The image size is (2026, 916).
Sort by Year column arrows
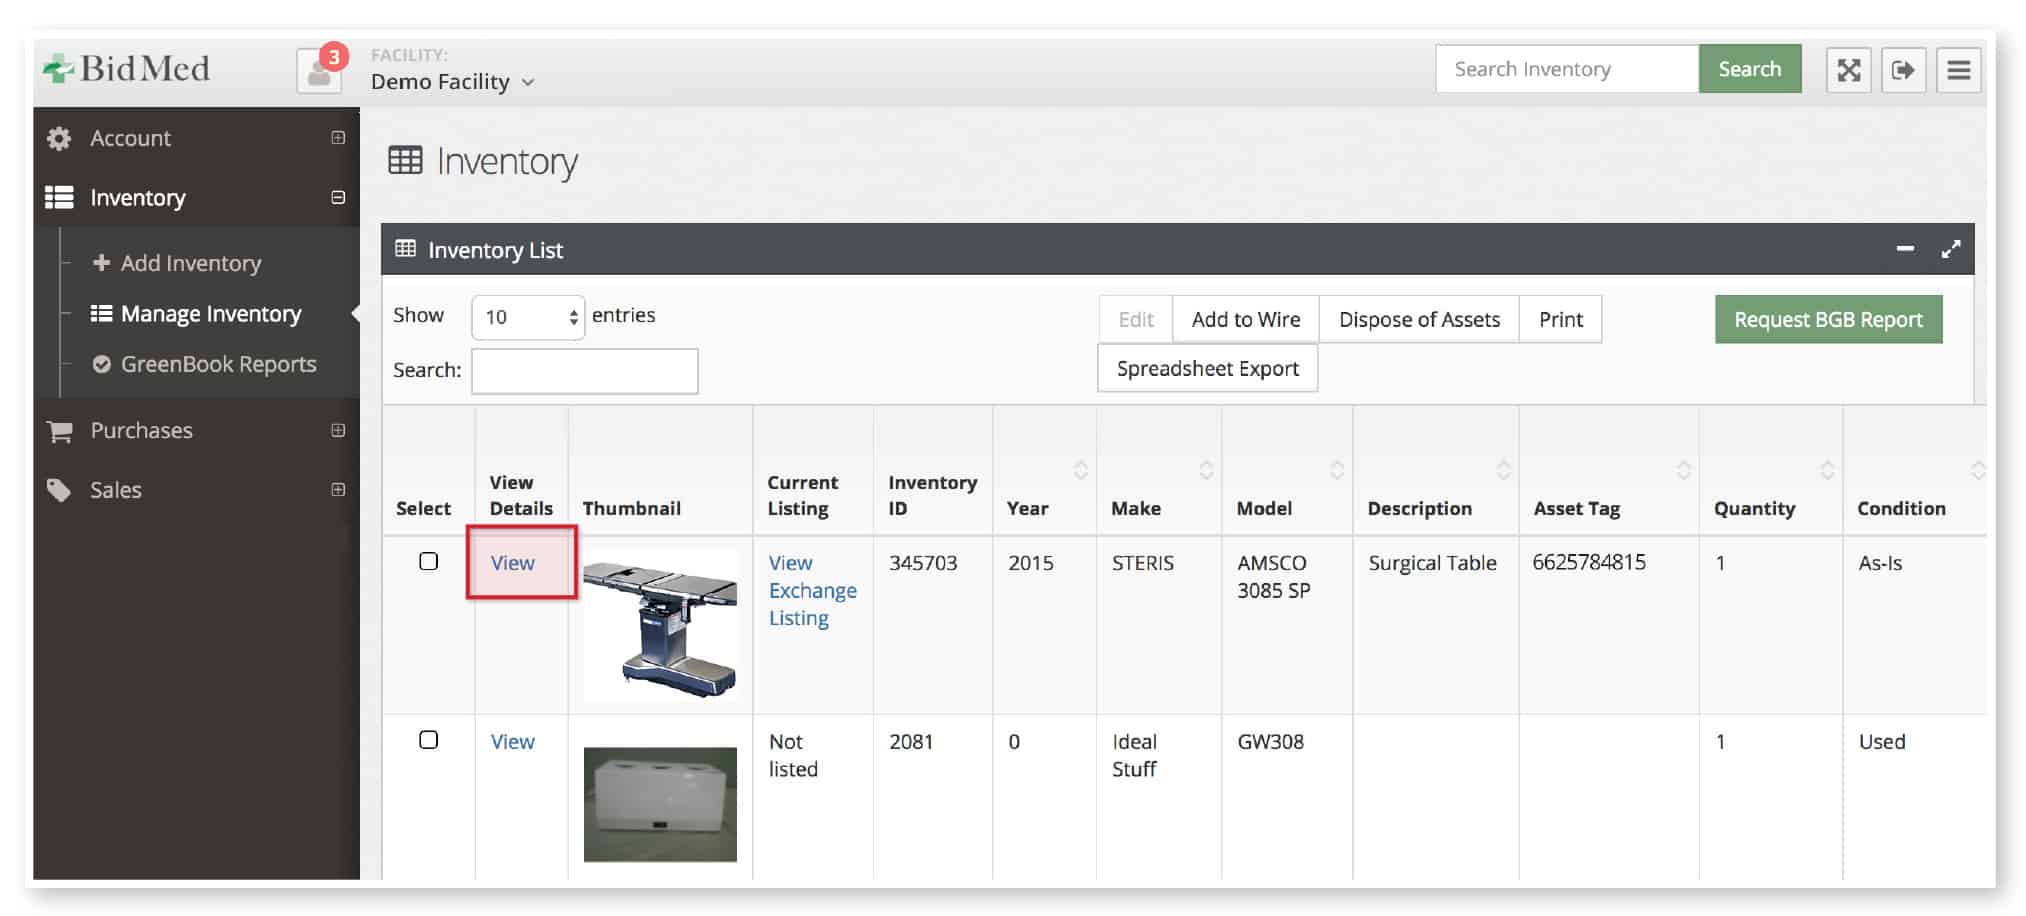tap(1080, 470)
